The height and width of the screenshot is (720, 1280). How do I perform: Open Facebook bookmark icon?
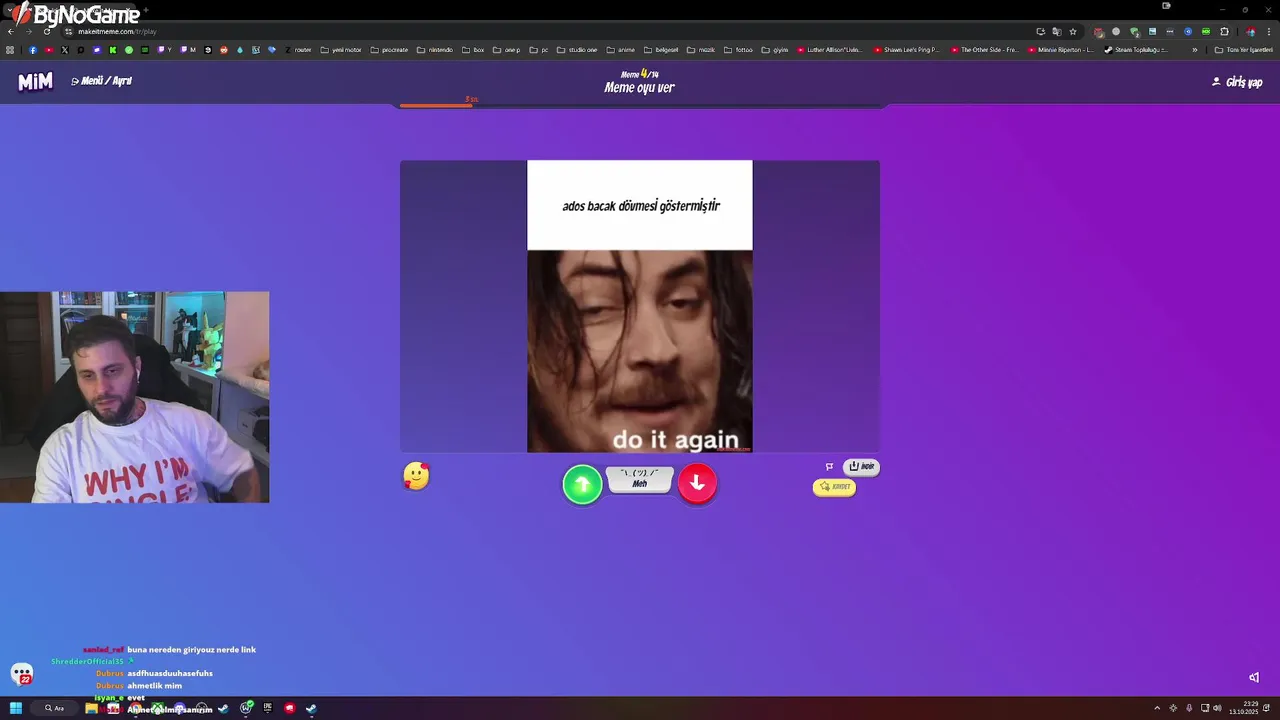tap(33, 50)
